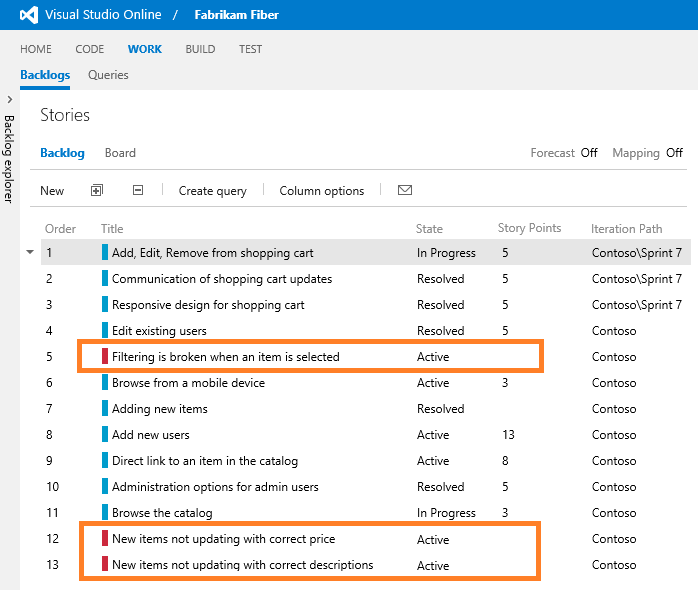Select 'Adding new items' row
The image size is (698, 590).
366,409
